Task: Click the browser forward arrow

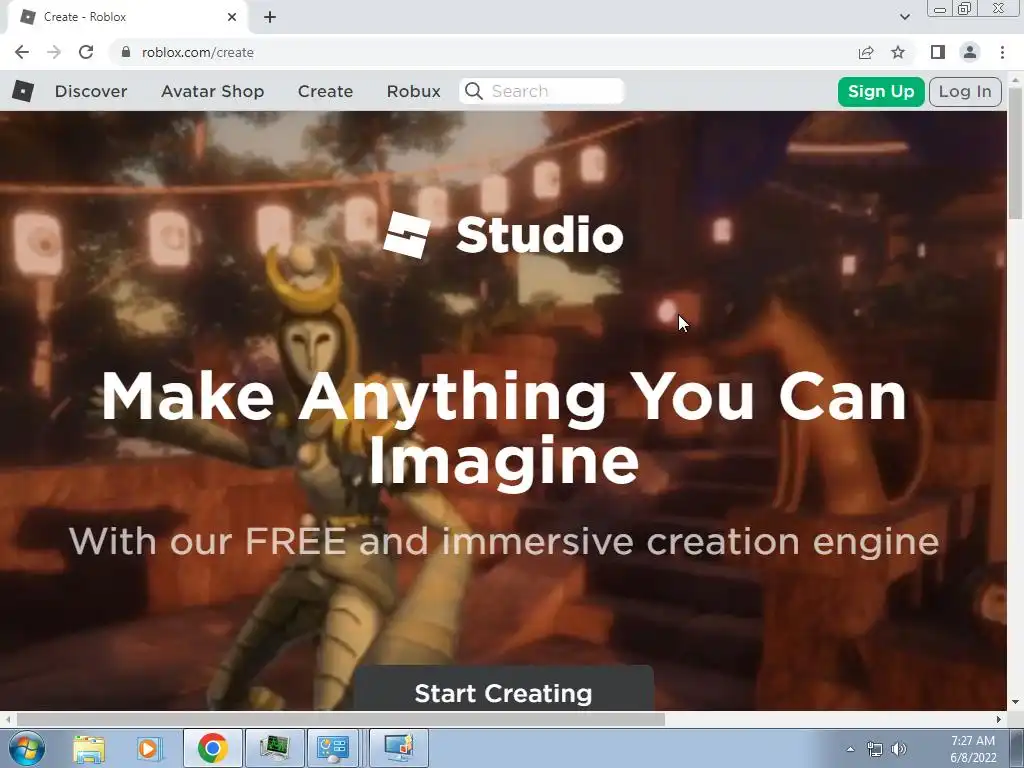Action: point(54,52)
